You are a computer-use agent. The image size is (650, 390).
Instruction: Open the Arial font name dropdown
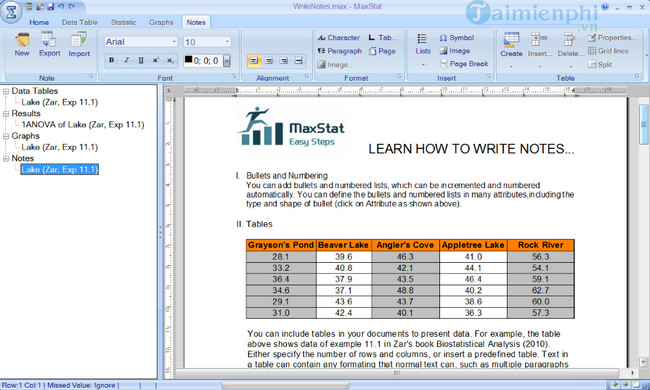click(x=174, y=42)
